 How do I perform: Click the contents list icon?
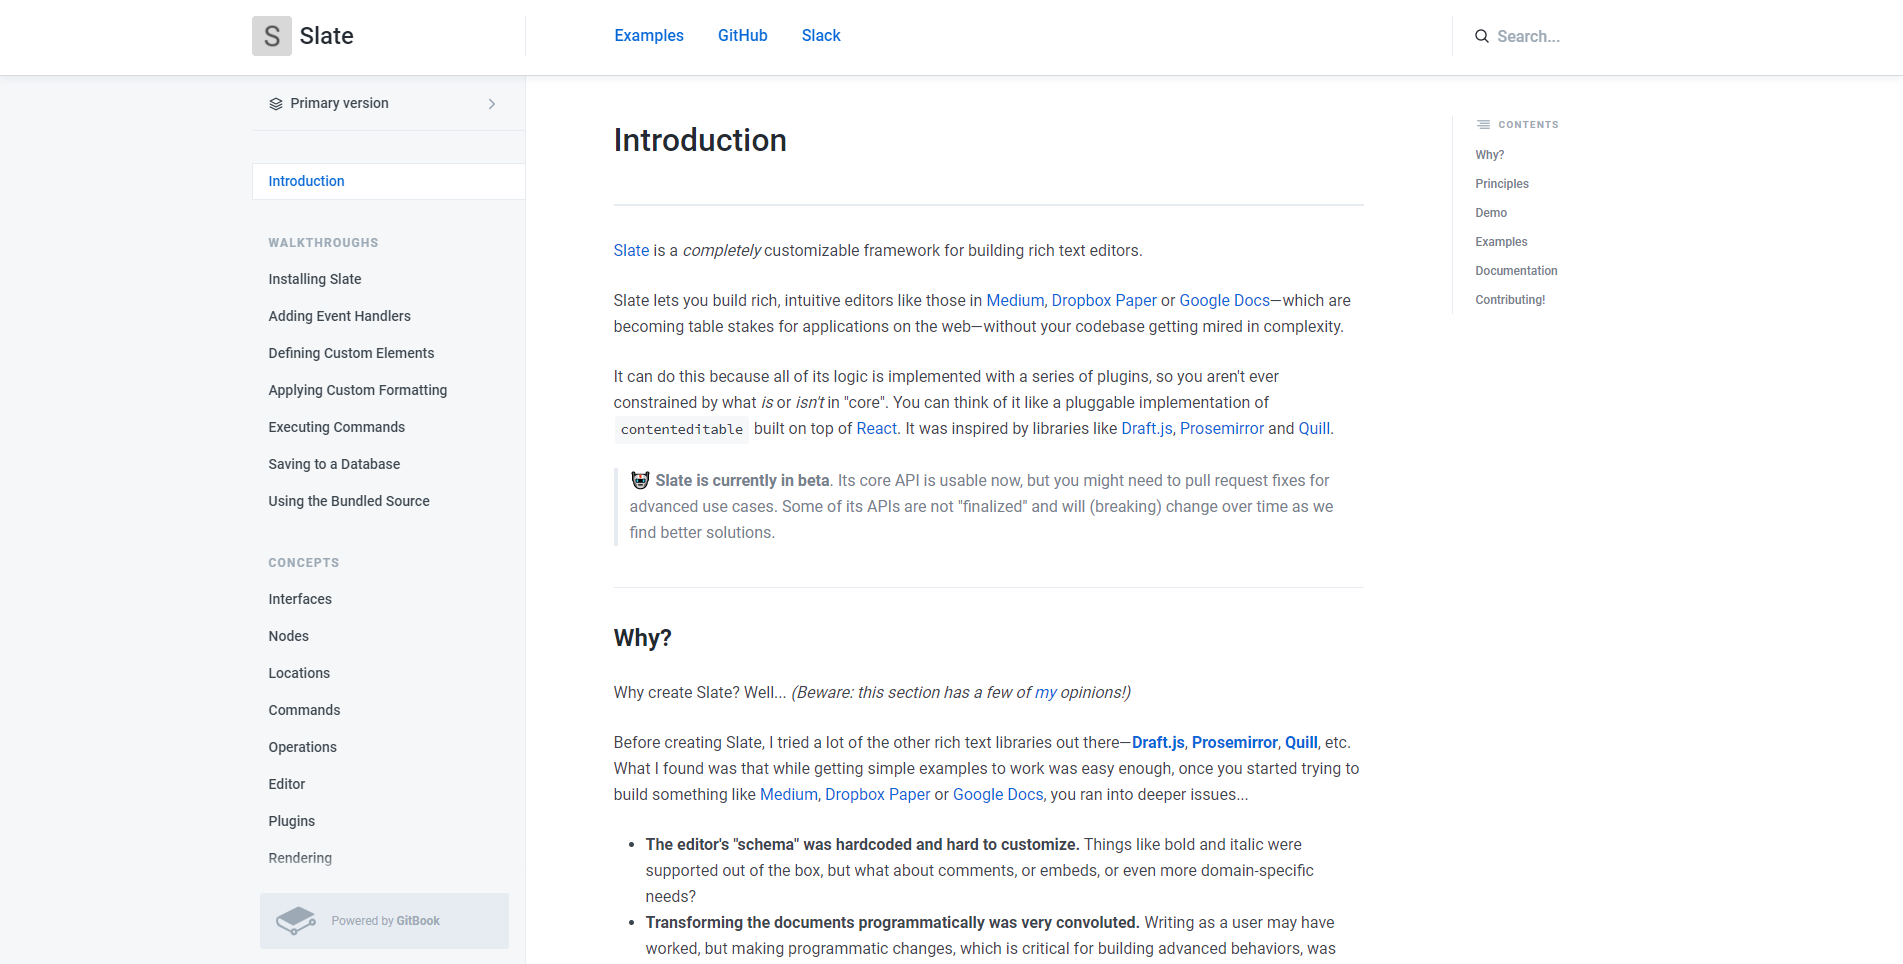(1483, 125)
